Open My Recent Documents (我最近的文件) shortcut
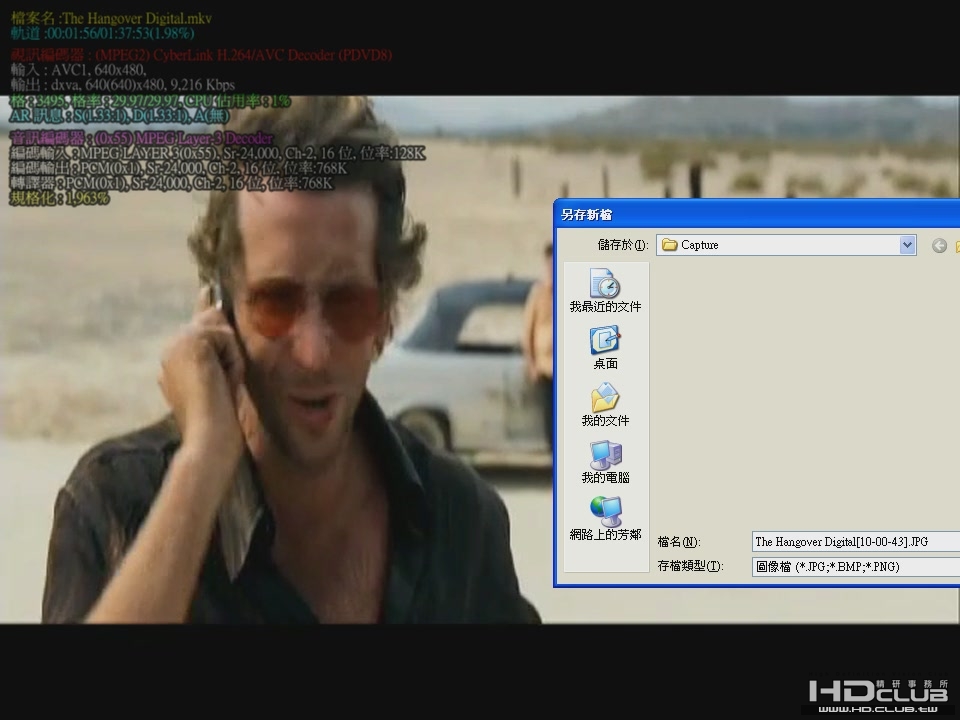 pyautogui.click(x=605, y=291)
